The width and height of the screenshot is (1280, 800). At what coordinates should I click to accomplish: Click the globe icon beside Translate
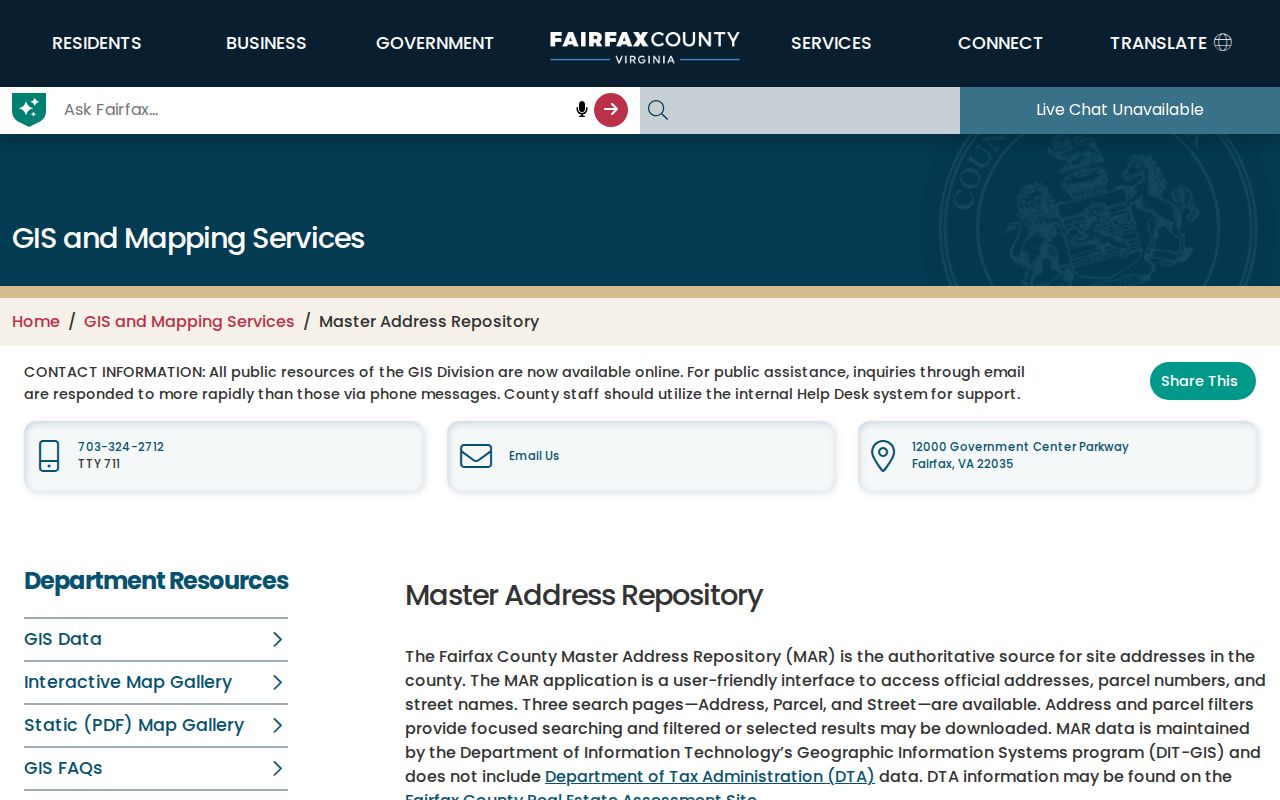[x=1223, y=42]
